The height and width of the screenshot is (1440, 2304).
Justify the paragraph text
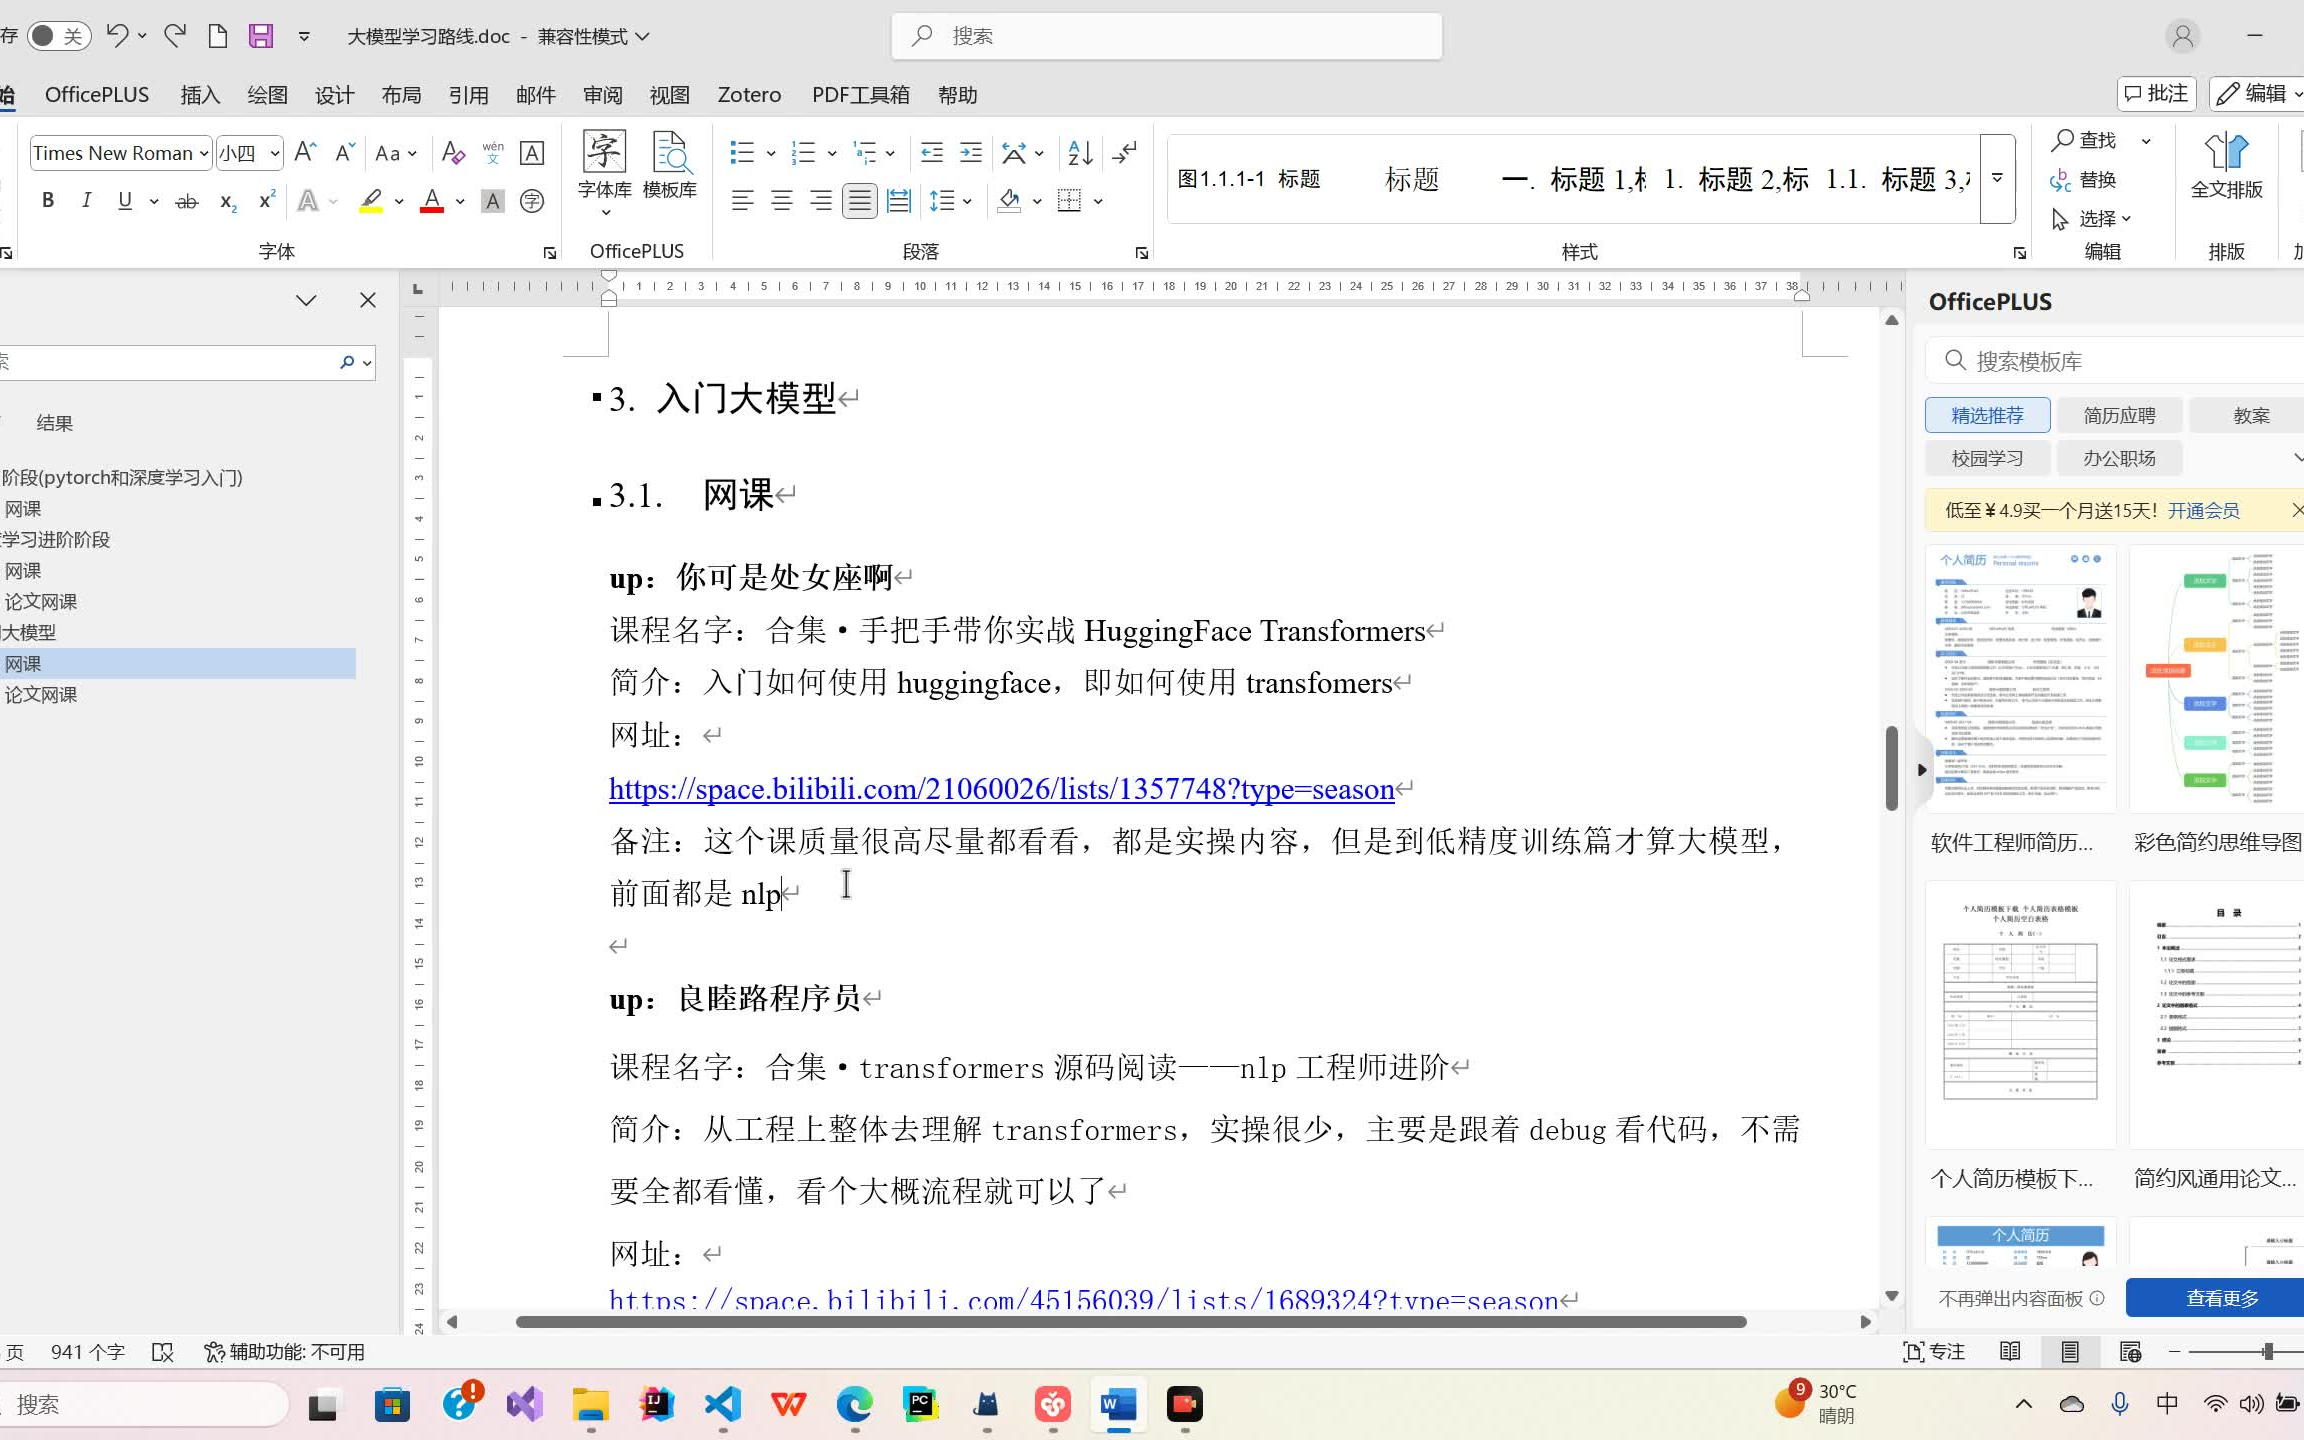[860, 201]
